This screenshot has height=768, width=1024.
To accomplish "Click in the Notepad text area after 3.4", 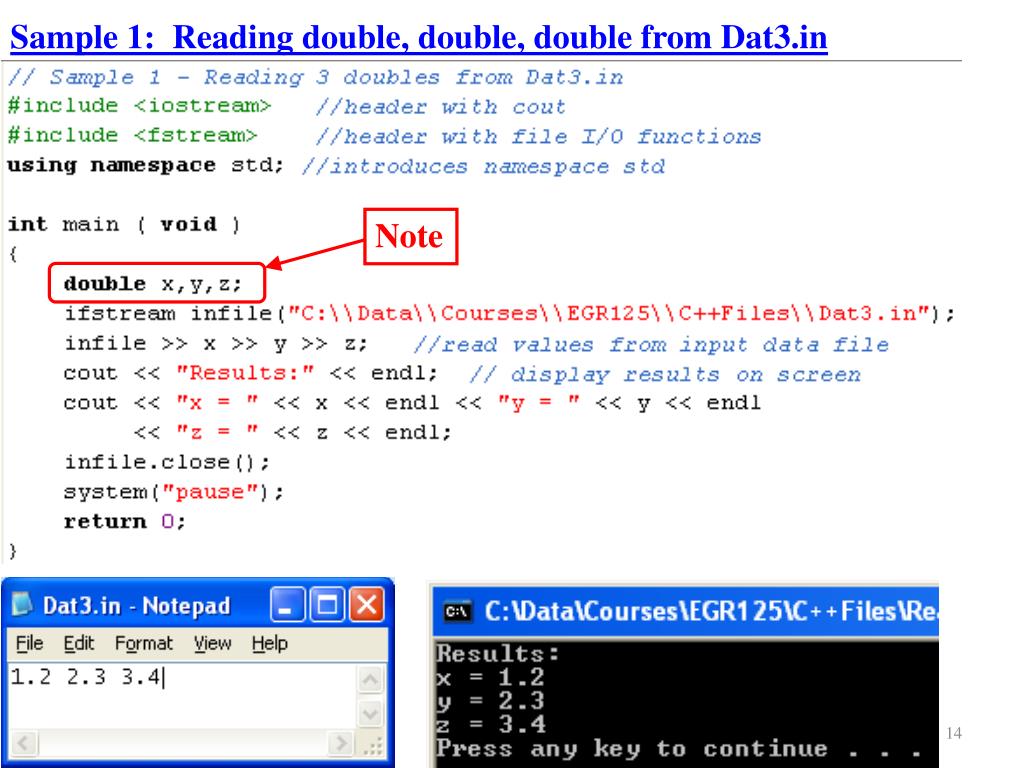I will 165,677.
